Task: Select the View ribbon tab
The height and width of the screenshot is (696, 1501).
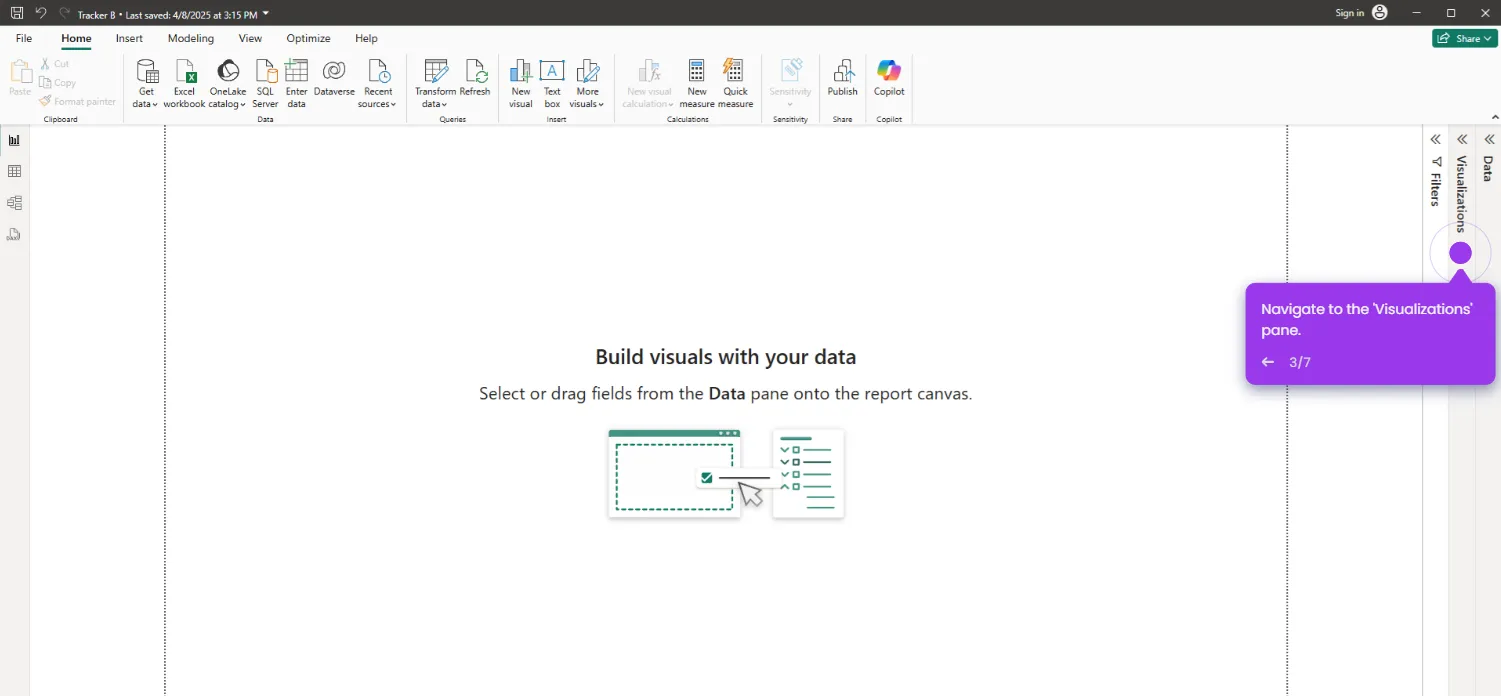Action: [250, 38]
